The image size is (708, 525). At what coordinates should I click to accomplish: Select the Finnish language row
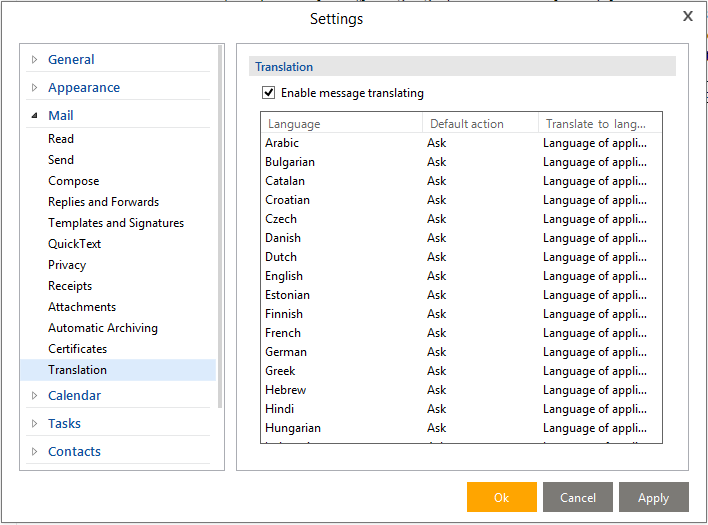pos(461,314)
